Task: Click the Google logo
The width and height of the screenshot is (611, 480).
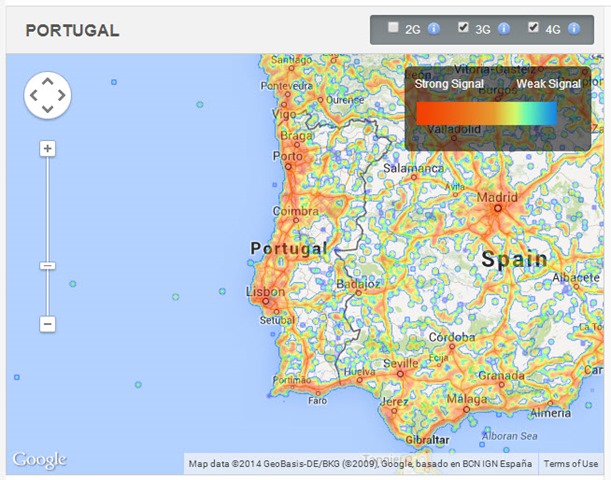Action: pos(39,460)
